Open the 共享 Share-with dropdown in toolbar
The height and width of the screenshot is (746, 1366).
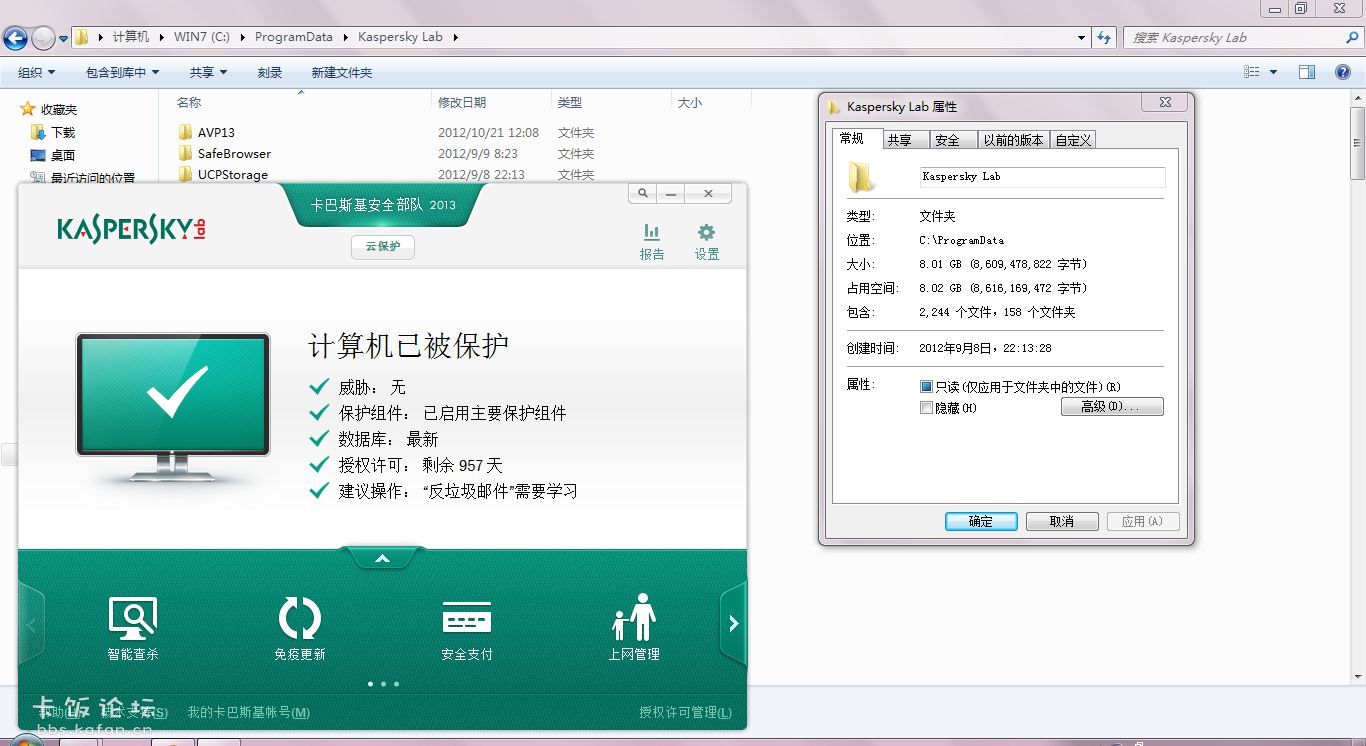[x=209, y=72]
